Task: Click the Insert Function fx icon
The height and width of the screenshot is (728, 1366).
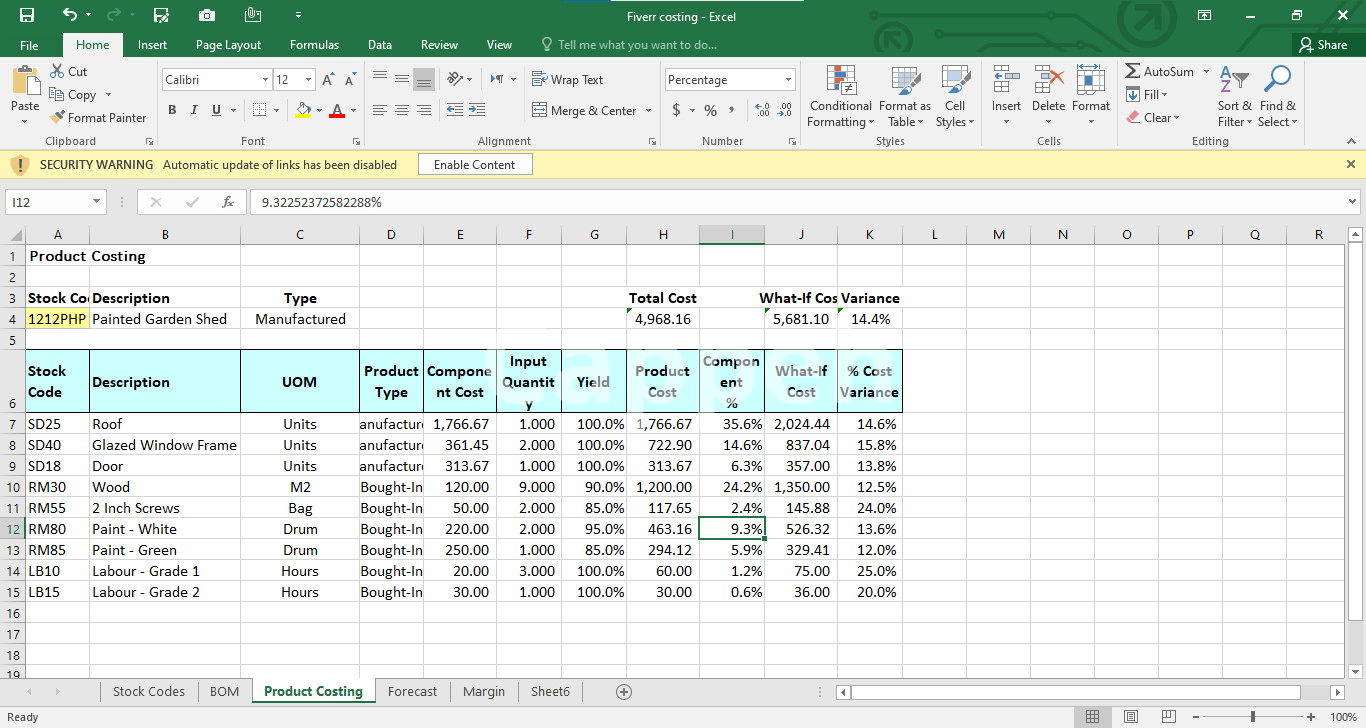Action: [228, 202]
